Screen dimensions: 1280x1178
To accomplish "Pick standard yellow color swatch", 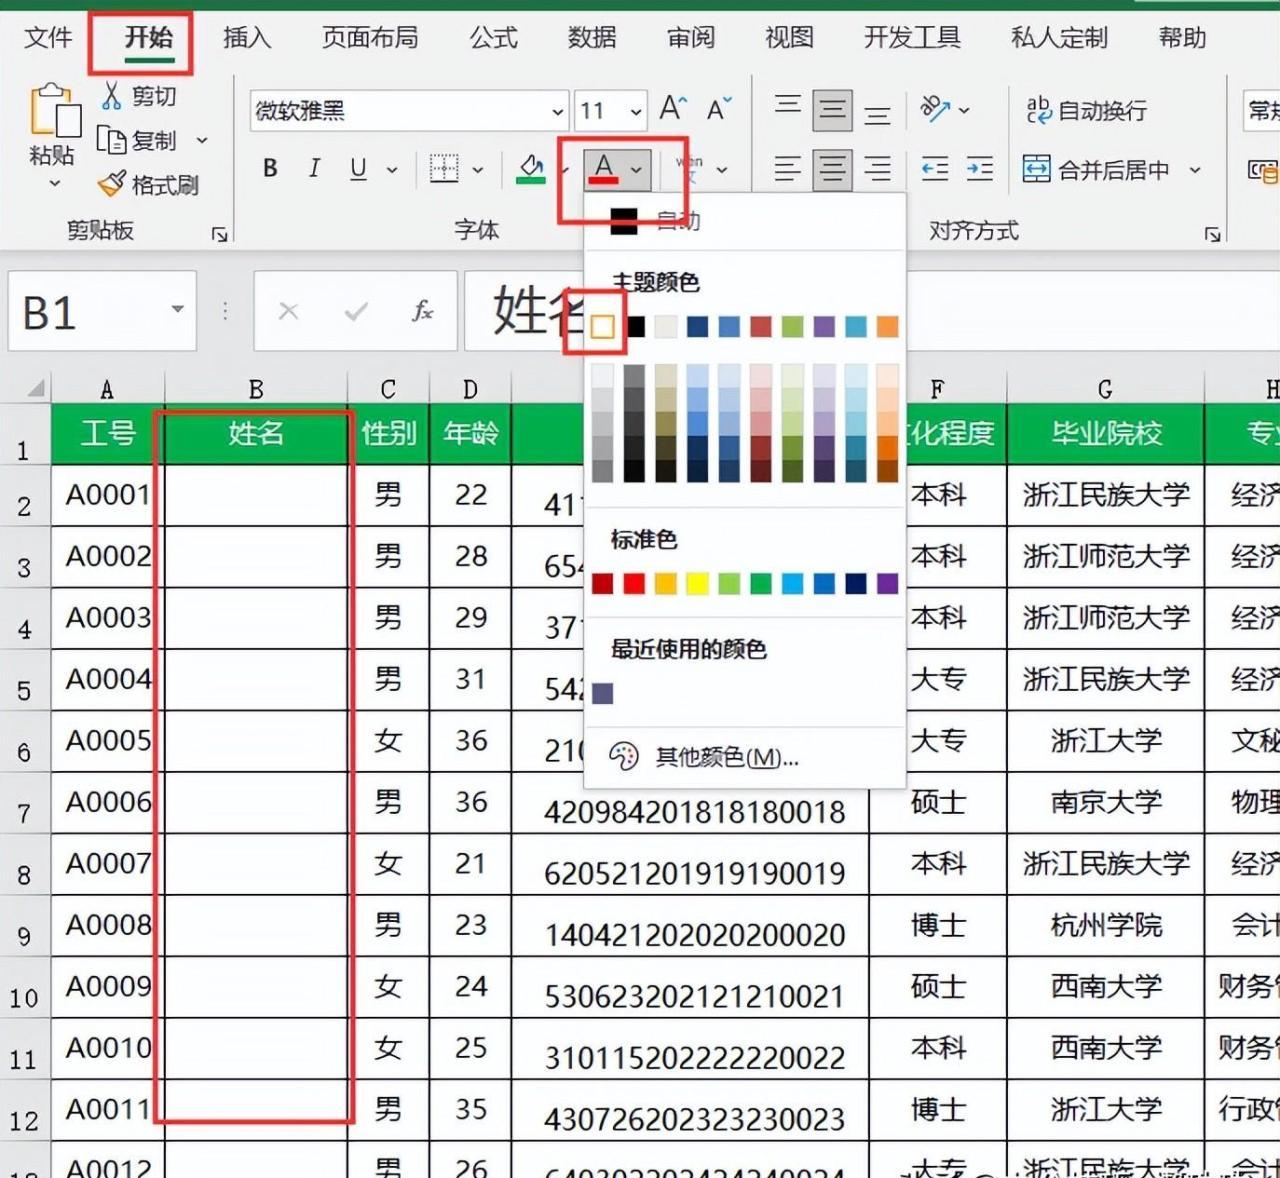I will [697, 583].
